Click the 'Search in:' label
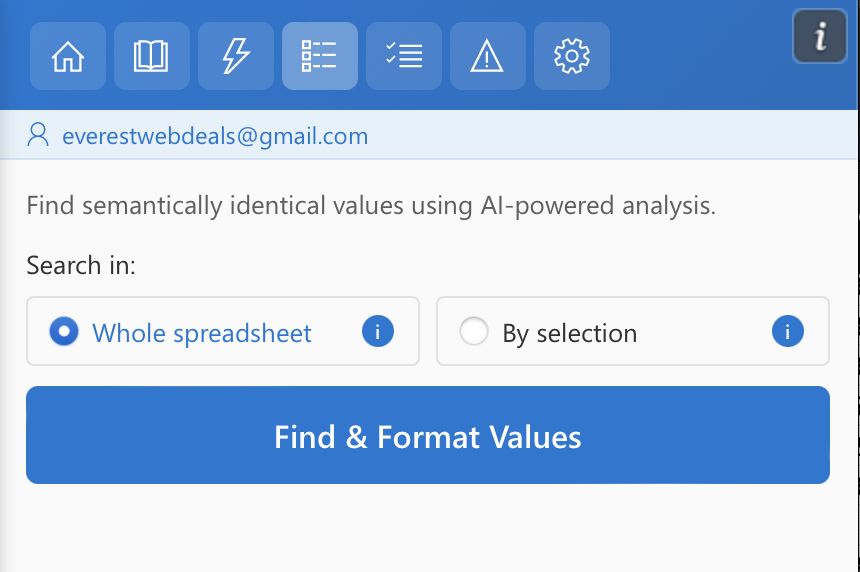 coord(81,266)
